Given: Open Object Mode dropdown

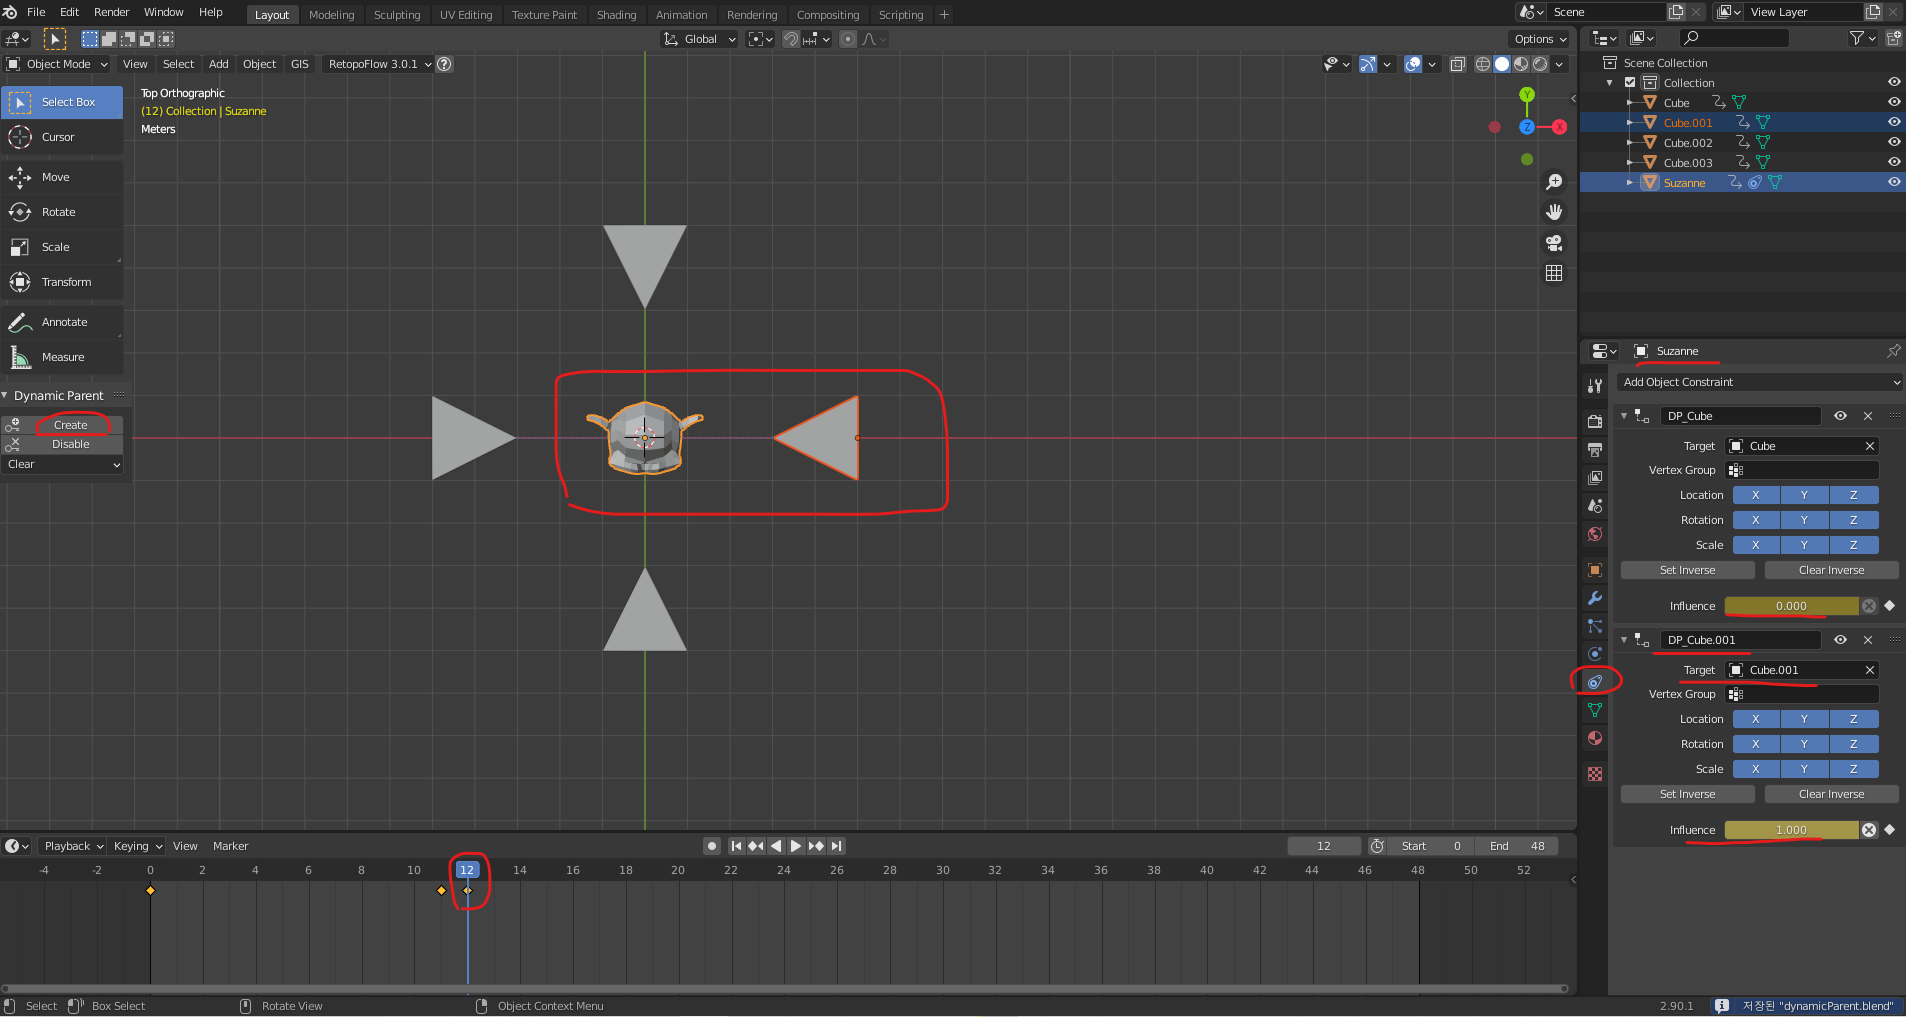Looking at the screenshot, I should (58, 64).
